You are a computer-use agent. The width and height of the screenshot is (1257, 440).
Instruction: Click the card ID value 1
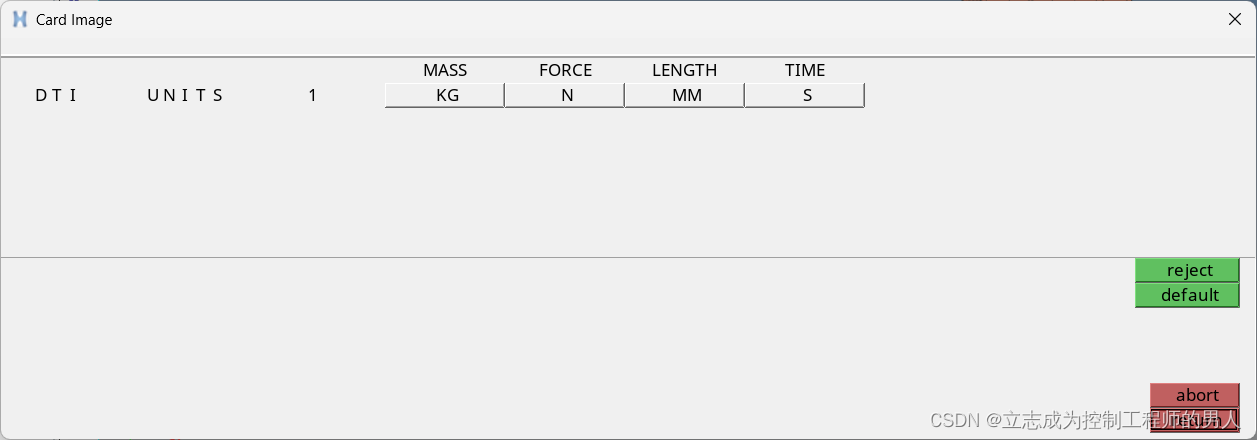coord(313,95)
